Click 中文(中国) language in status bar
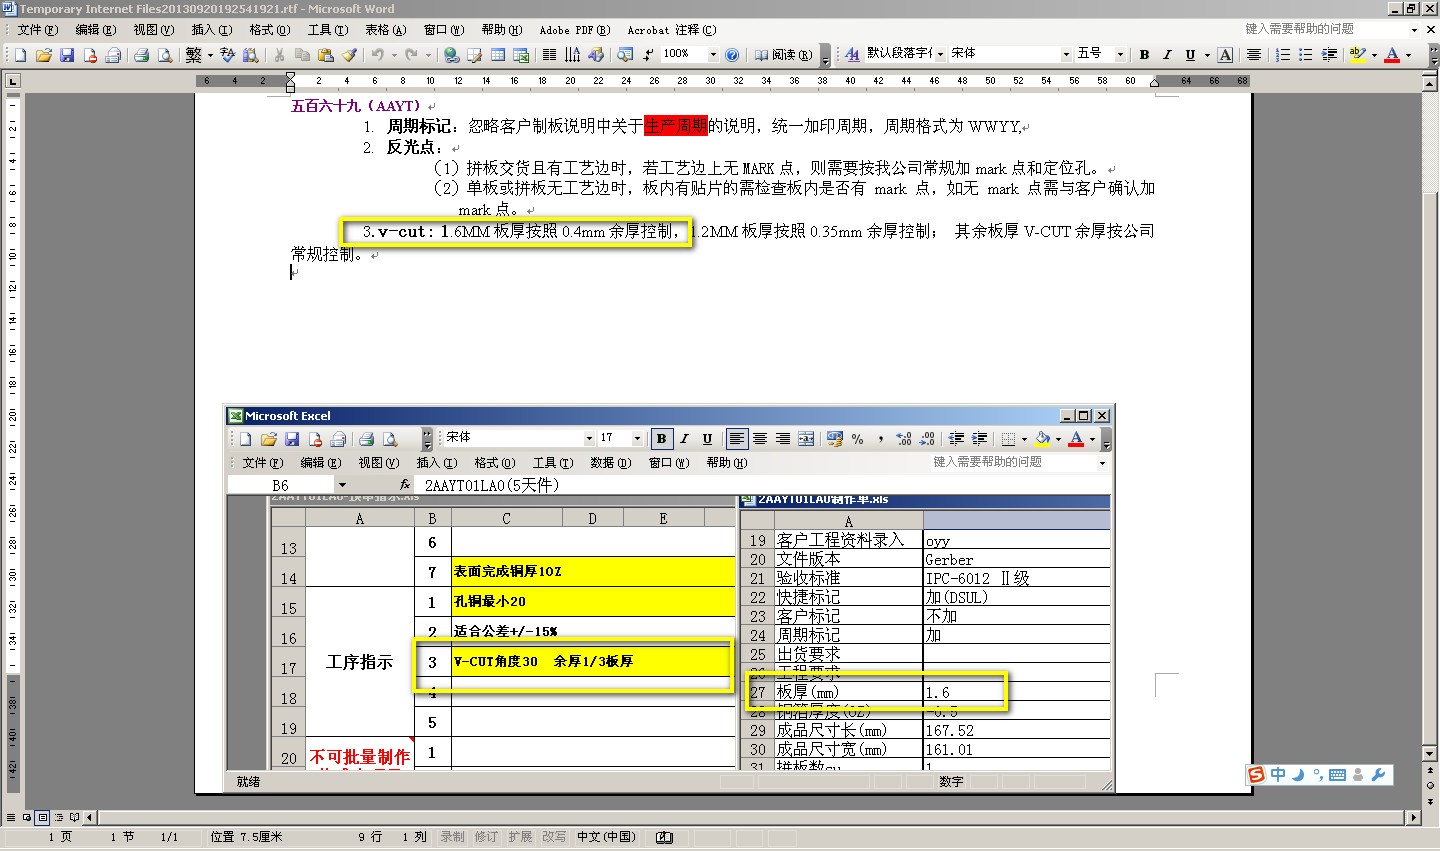The height and width of the screenshot is (851, 1440). [x=606, y=837]
